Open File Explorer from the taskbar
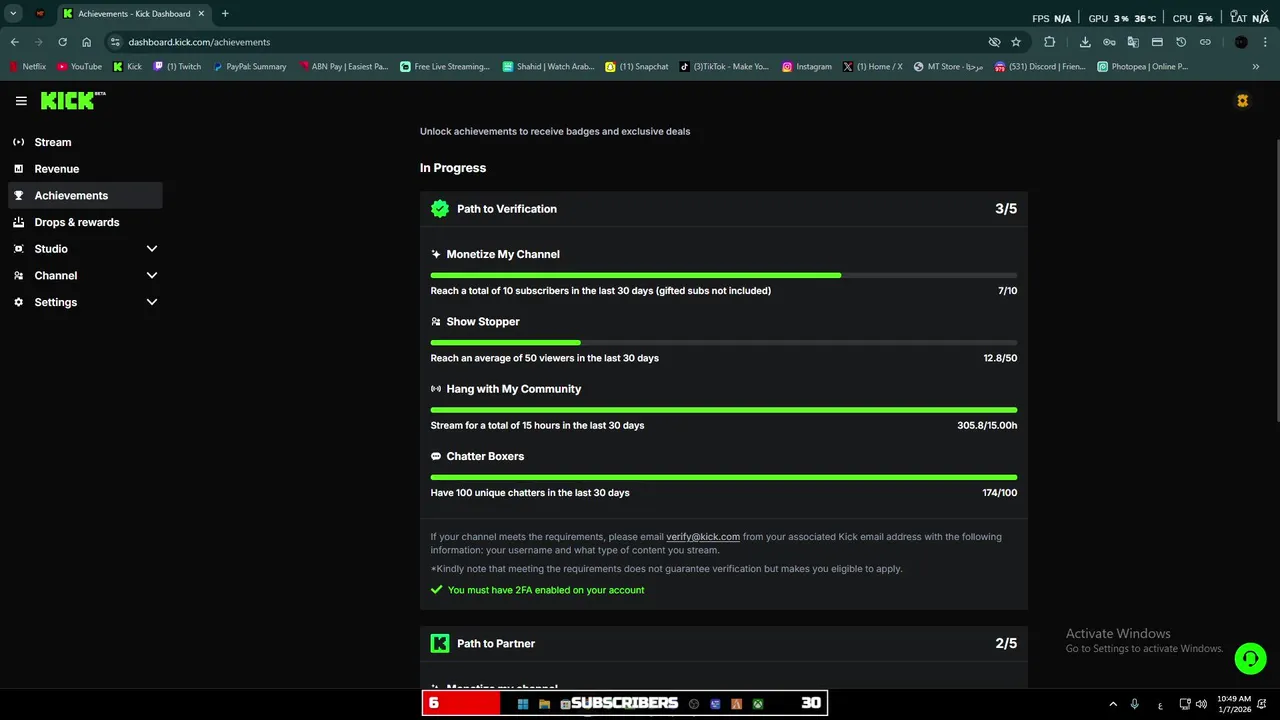The width and height of the screenshot is (1280, 720). pos(544,704)
